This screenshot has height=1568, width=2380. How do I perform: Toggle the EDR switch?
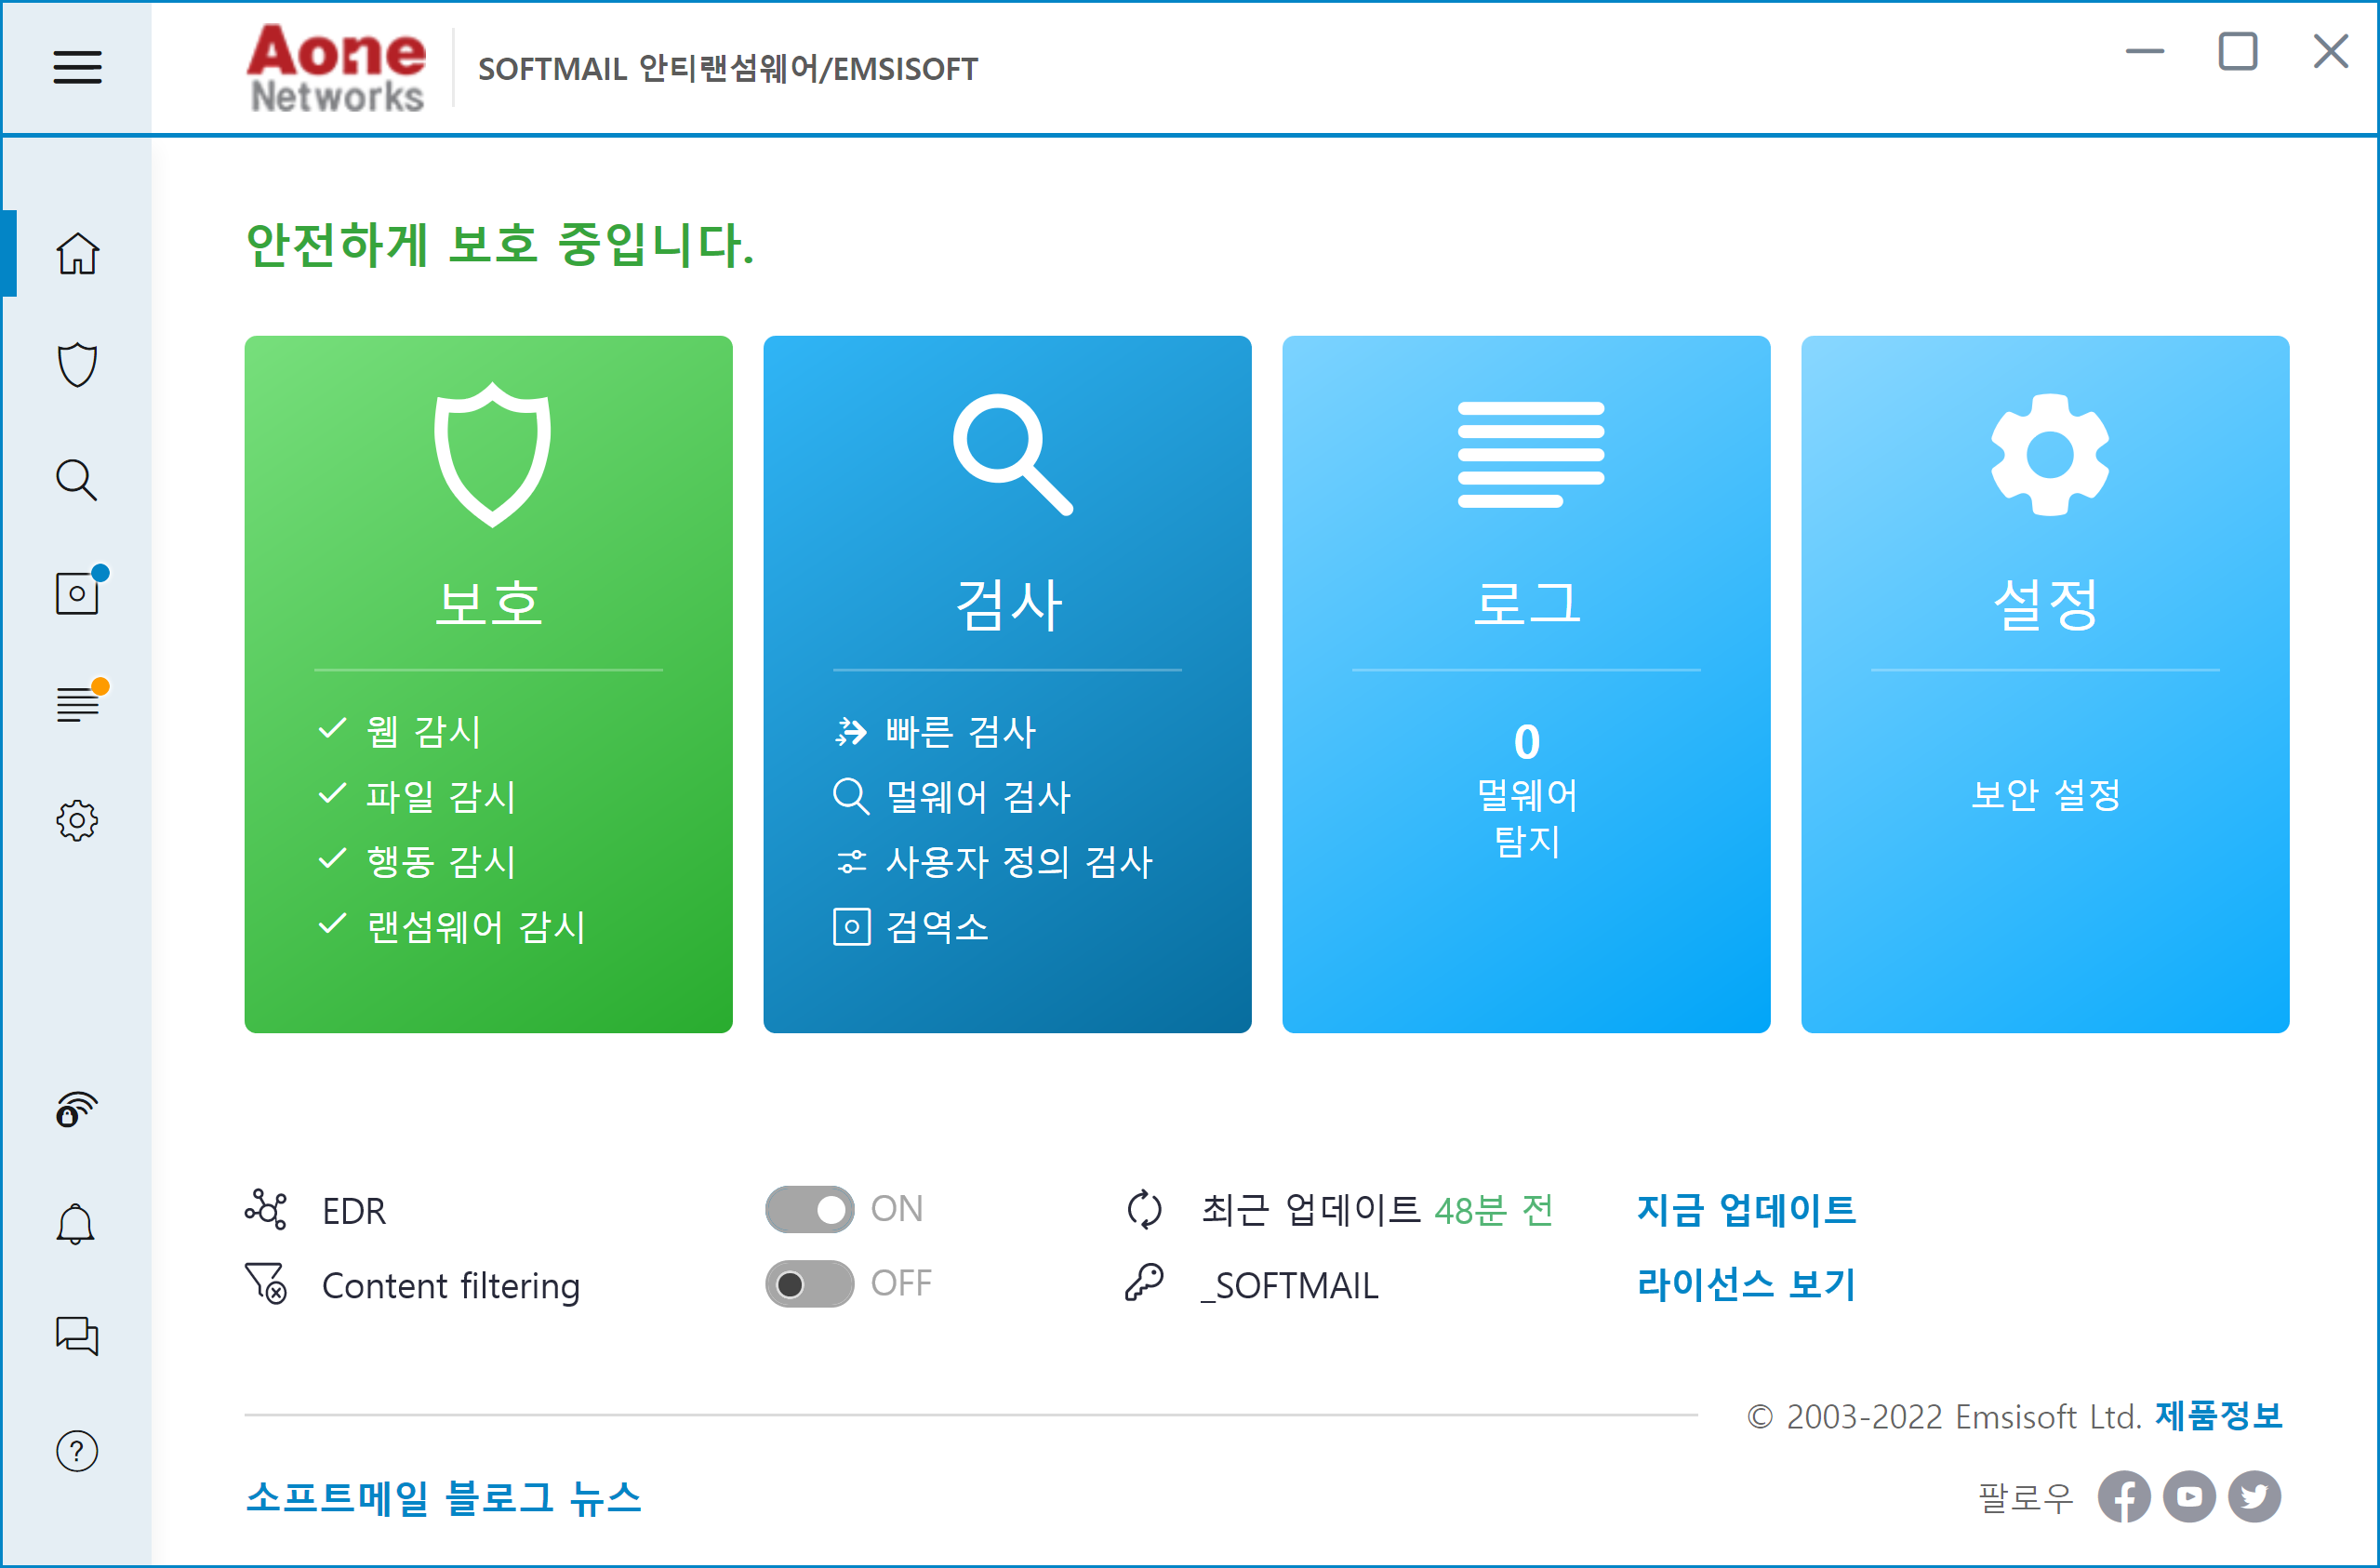tap(809, 1210)
